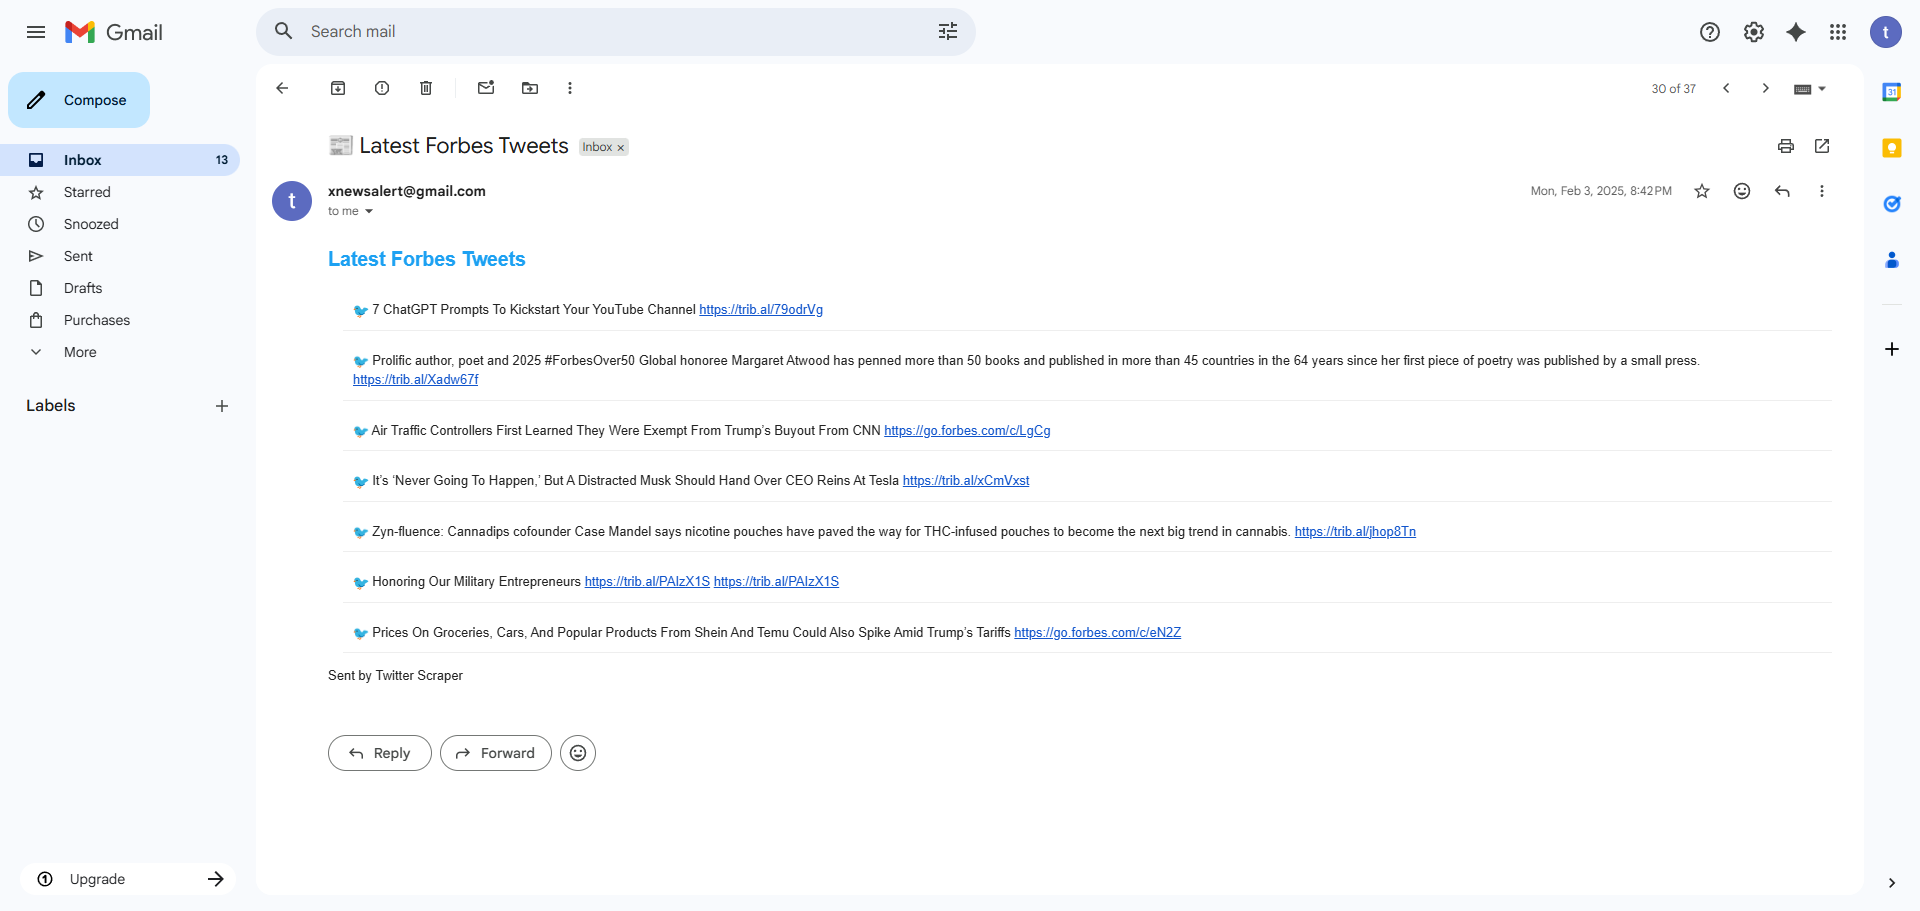
Task: Expand the More section in the sidebar
Action: click(80, 352)
